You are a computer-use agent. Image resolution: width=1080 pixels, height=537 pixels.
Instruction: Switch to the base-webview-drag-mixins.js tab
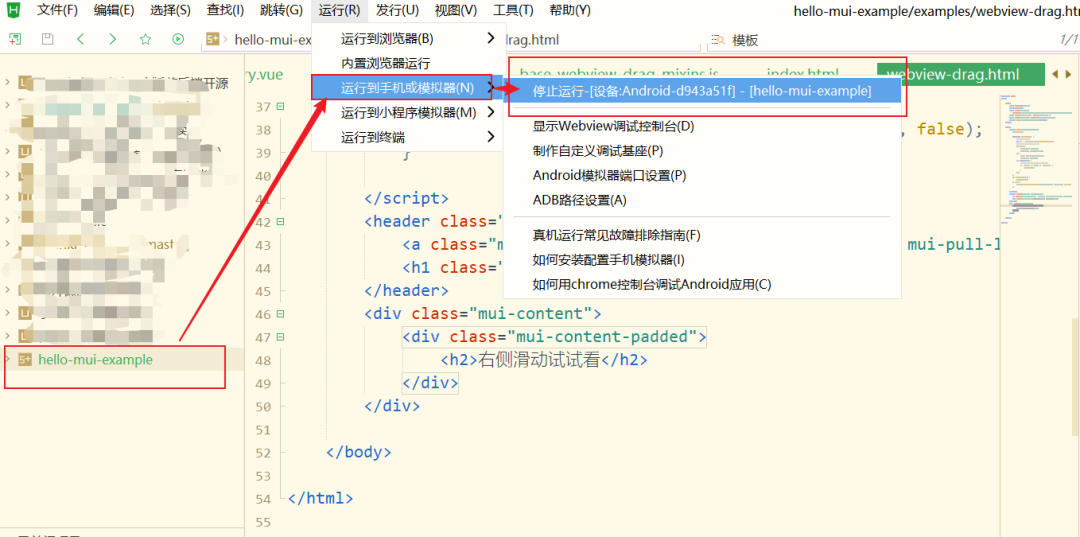(x=619, y=74)
